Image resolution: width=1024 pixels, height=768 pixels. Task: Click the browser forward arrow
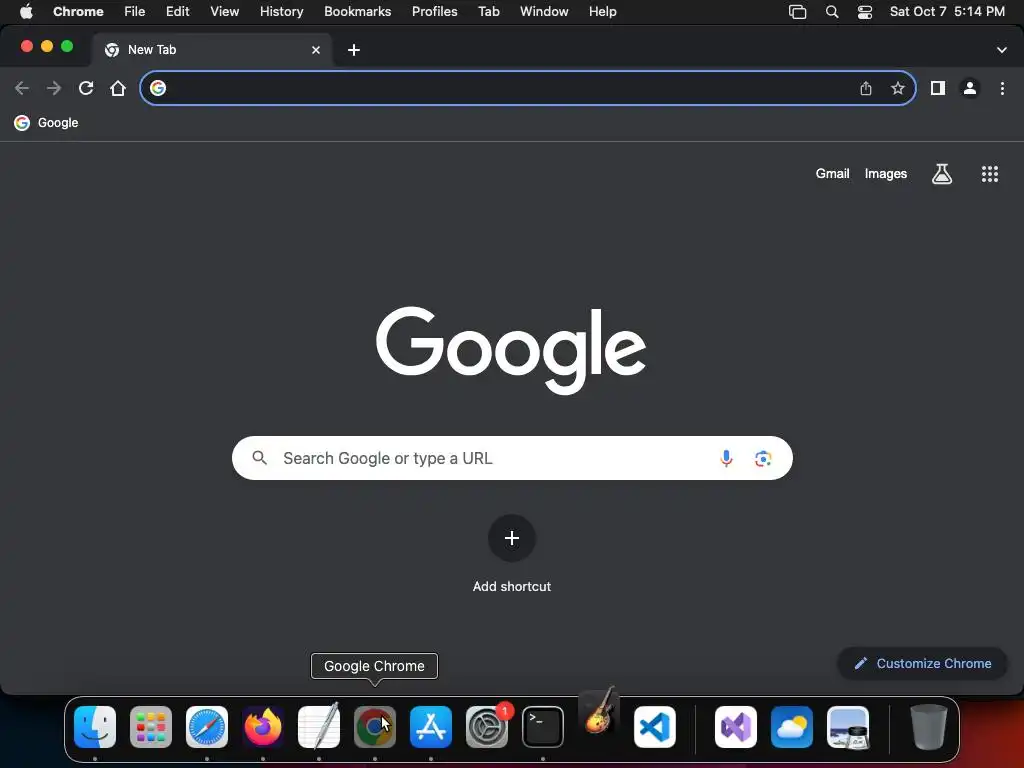point(54,88)
